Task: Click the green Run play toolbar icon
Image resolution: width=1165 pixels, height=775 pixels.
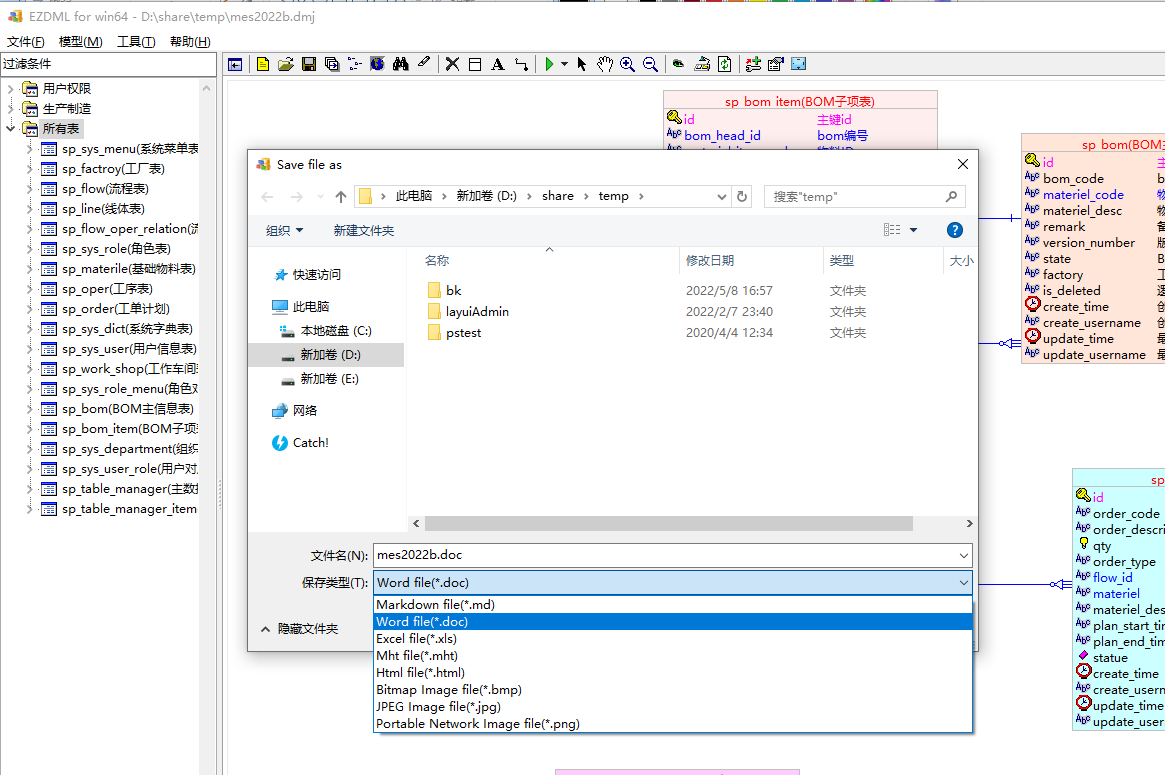Action: click(x=549, y=65)
